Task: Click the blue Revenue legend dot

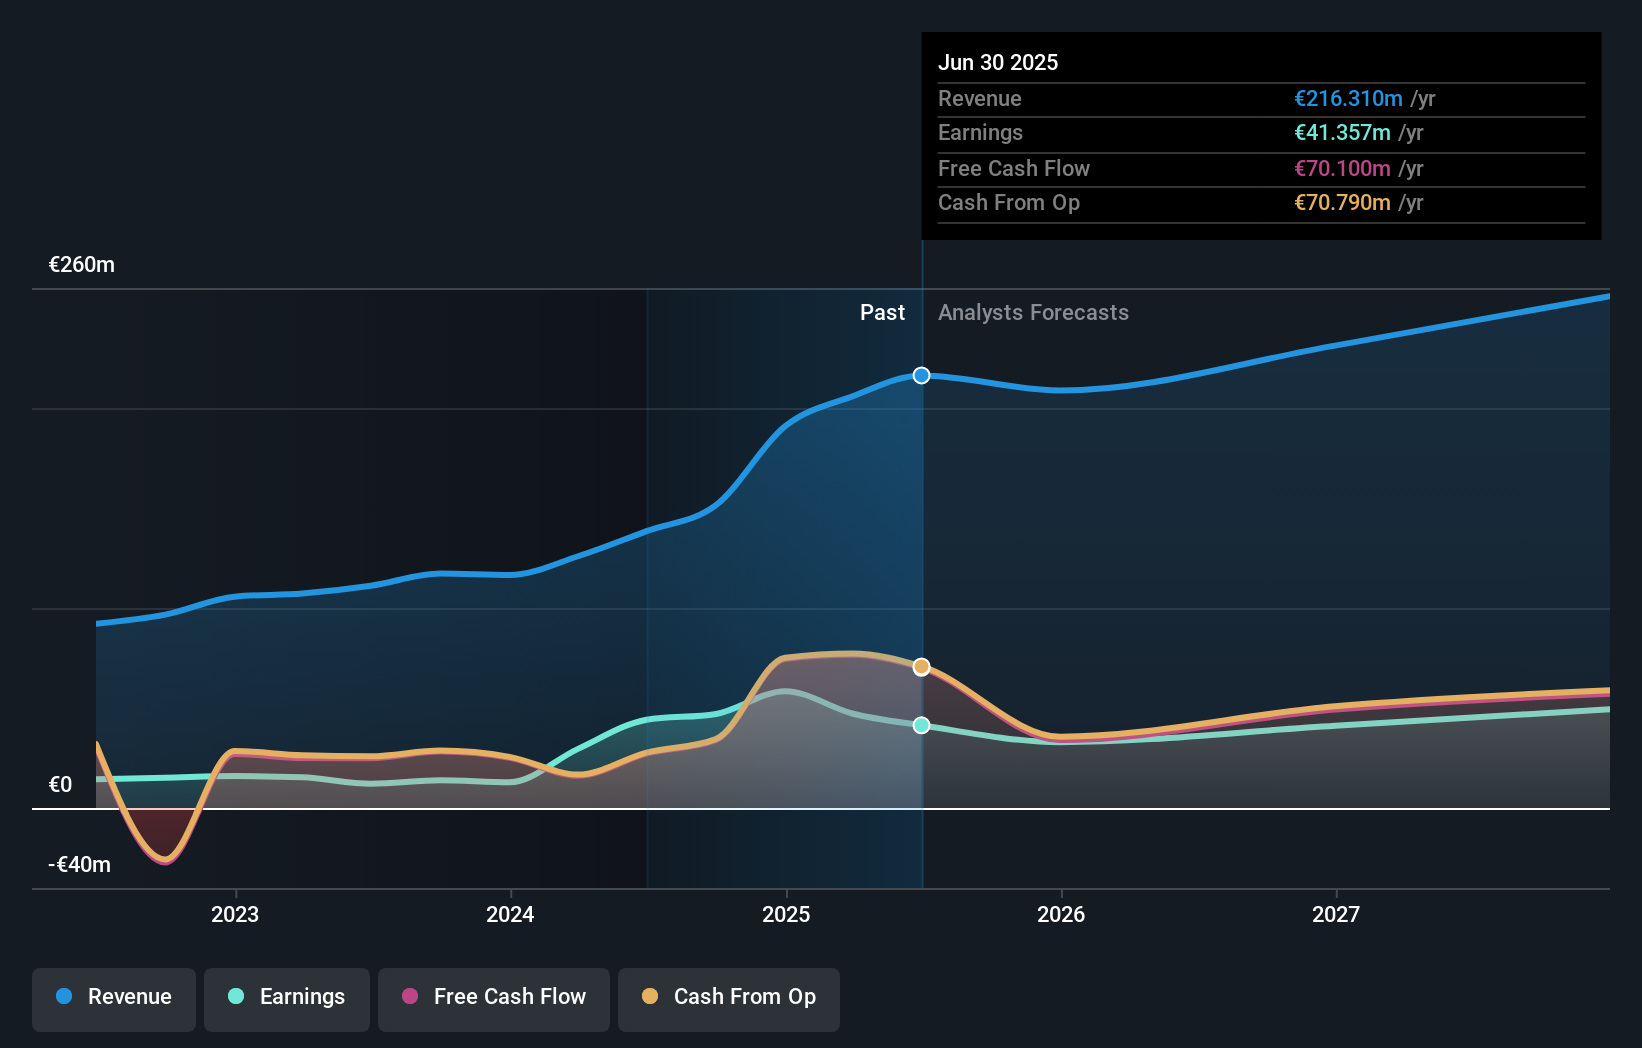Action: 64,996
